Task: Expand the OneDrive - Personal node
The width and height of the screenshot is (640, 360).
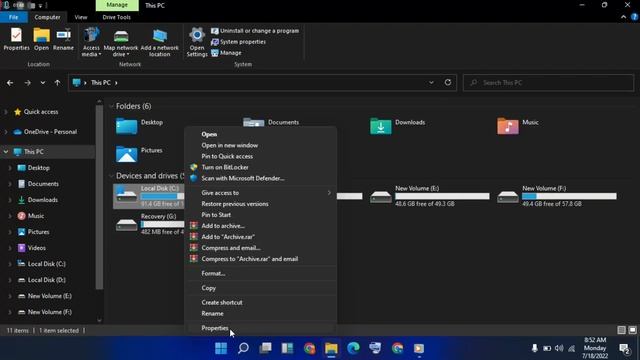Action: point(6,132)
